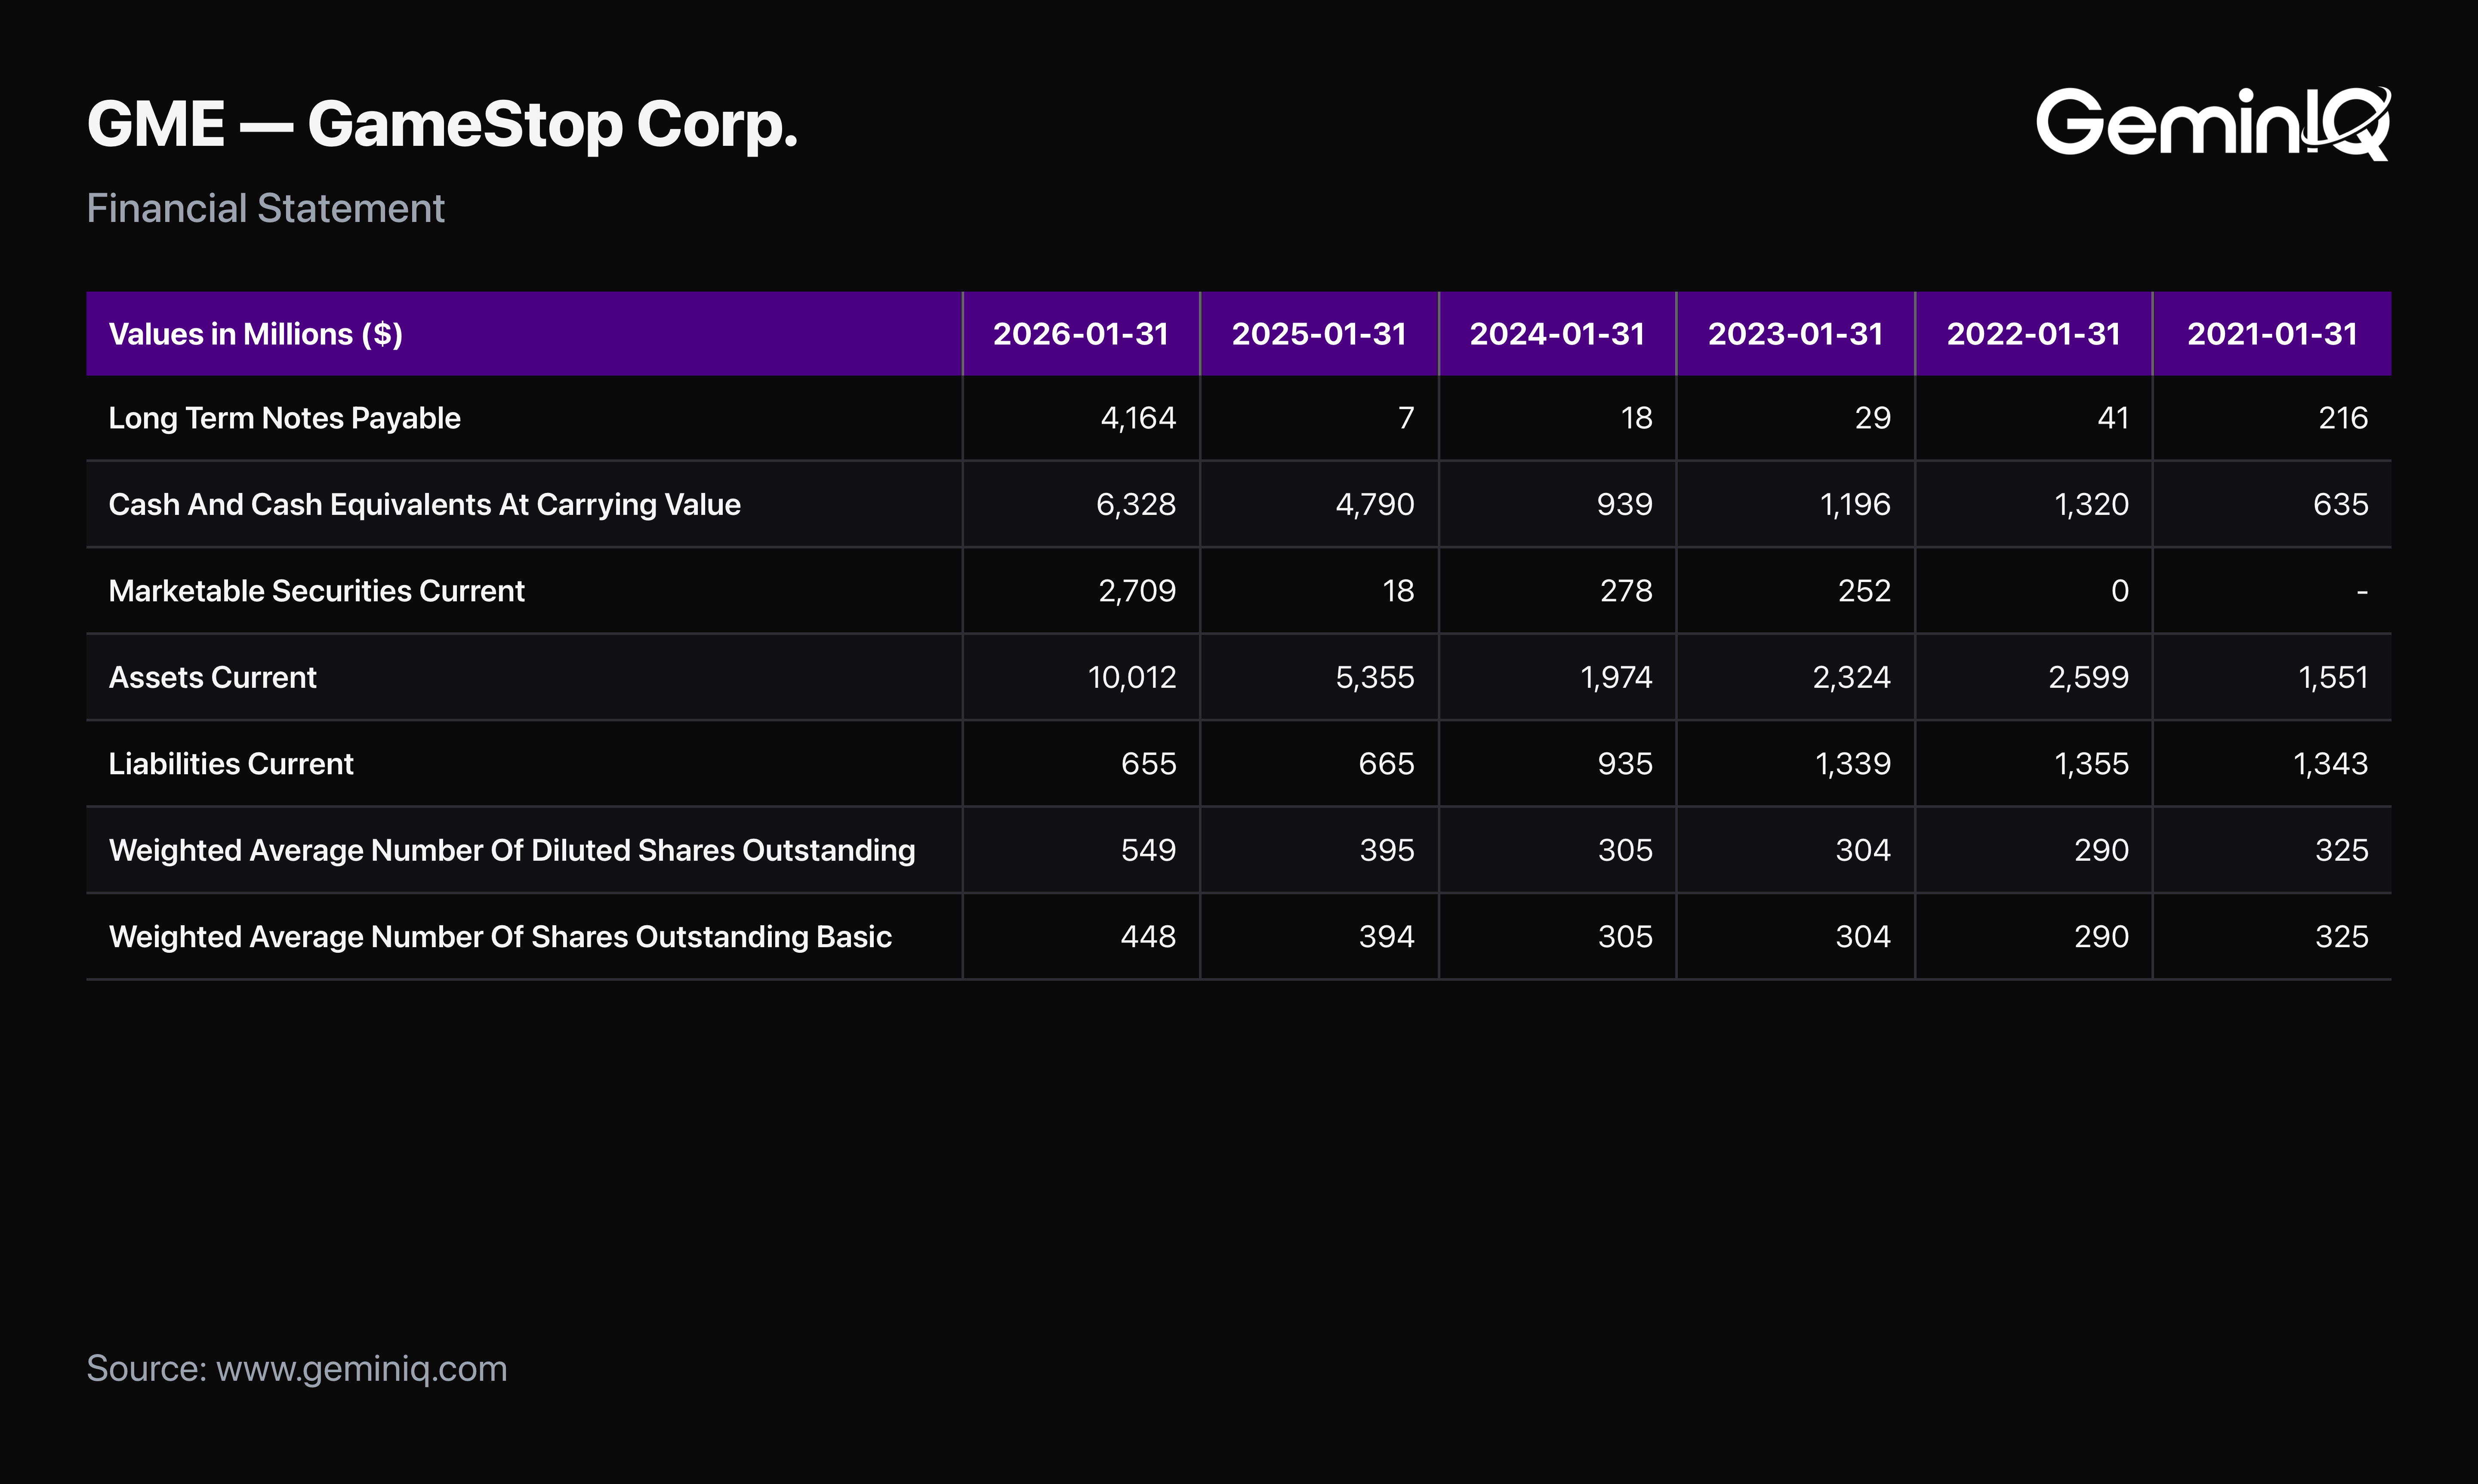This screenshot has width=2478, height=1484.
Task: Click the Assets Current value 2,324
Action: click(x=1852, y=678)
